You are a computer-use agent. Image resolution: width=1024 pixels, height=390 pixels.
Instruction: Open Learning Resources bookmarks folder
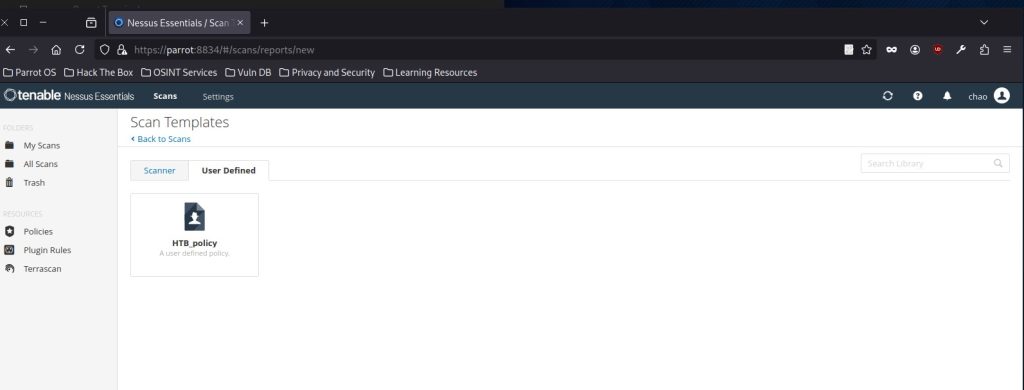tap(430, 73)
